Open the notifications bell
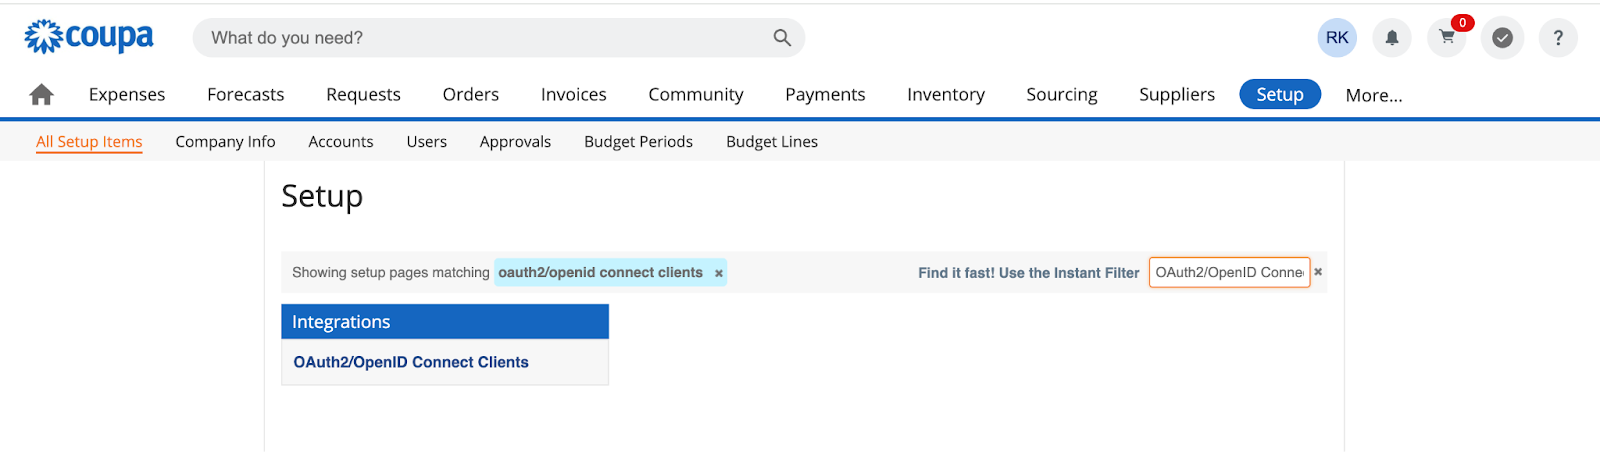This screenshot has width=1600, height=452. pos(1392,38)
